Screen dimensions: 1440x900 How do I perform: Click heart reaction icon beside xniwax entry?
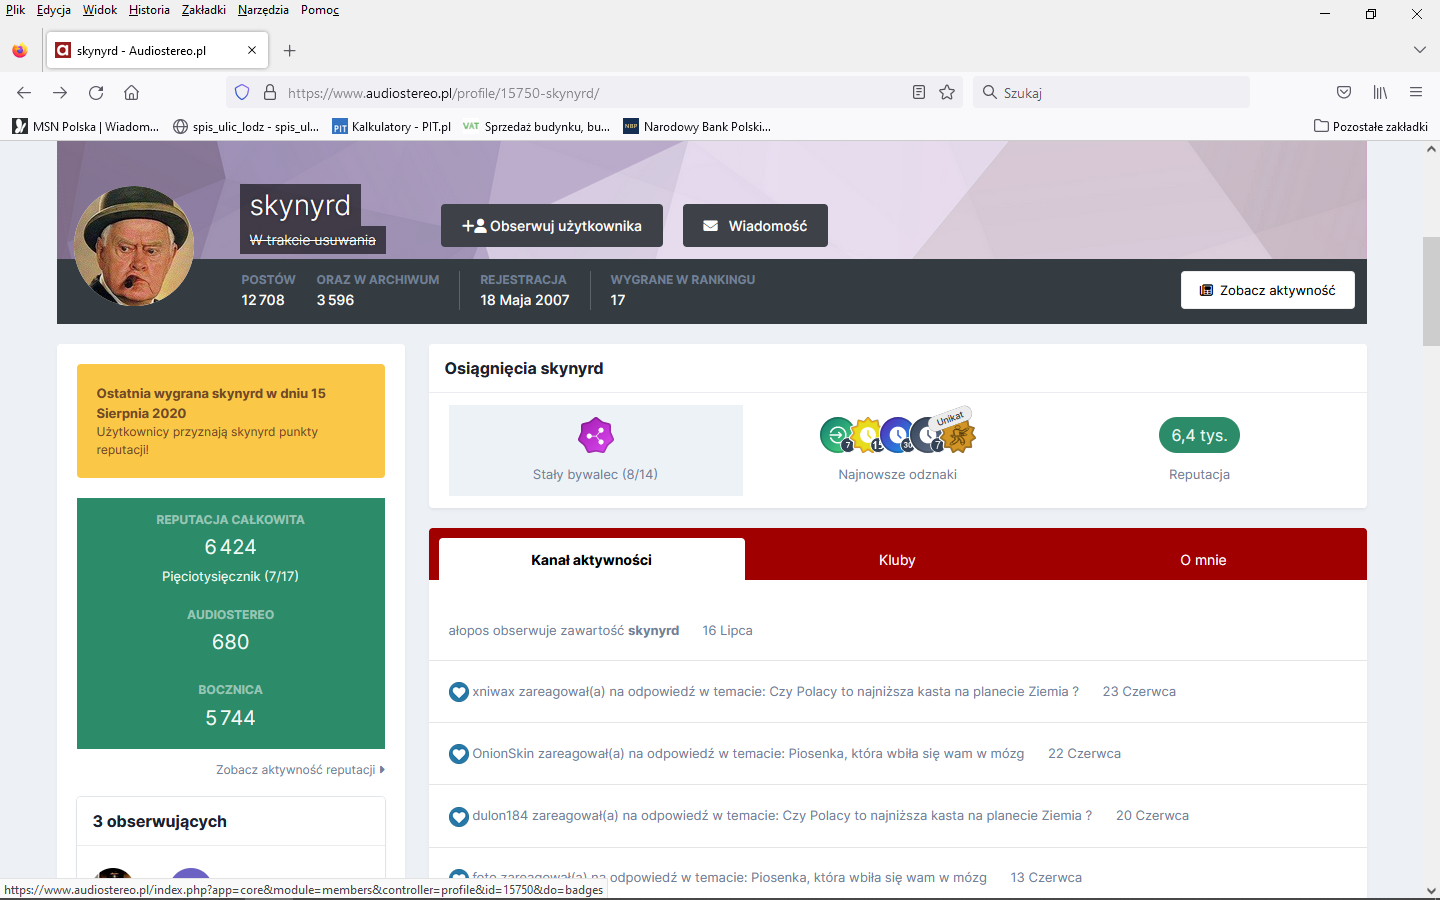[459, 692]
